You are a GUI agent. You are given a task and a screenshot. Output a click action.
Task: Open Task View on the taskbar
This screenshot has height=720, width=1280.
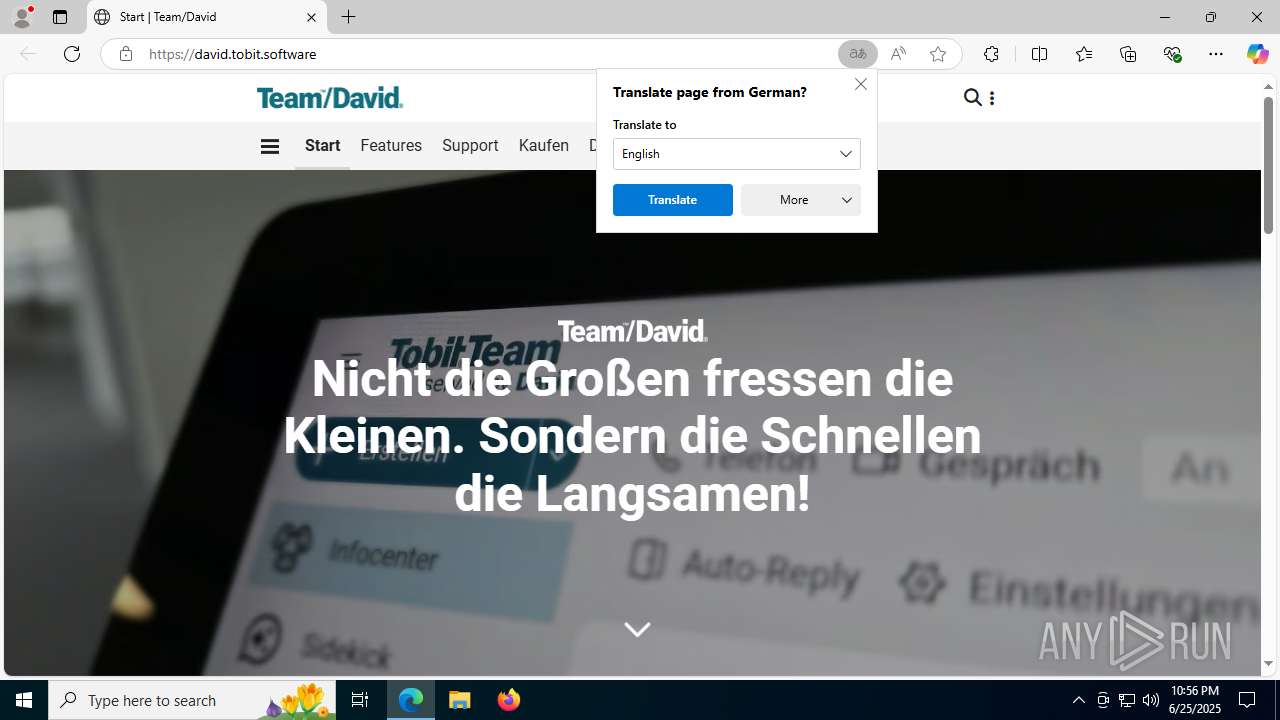[360, 700]
